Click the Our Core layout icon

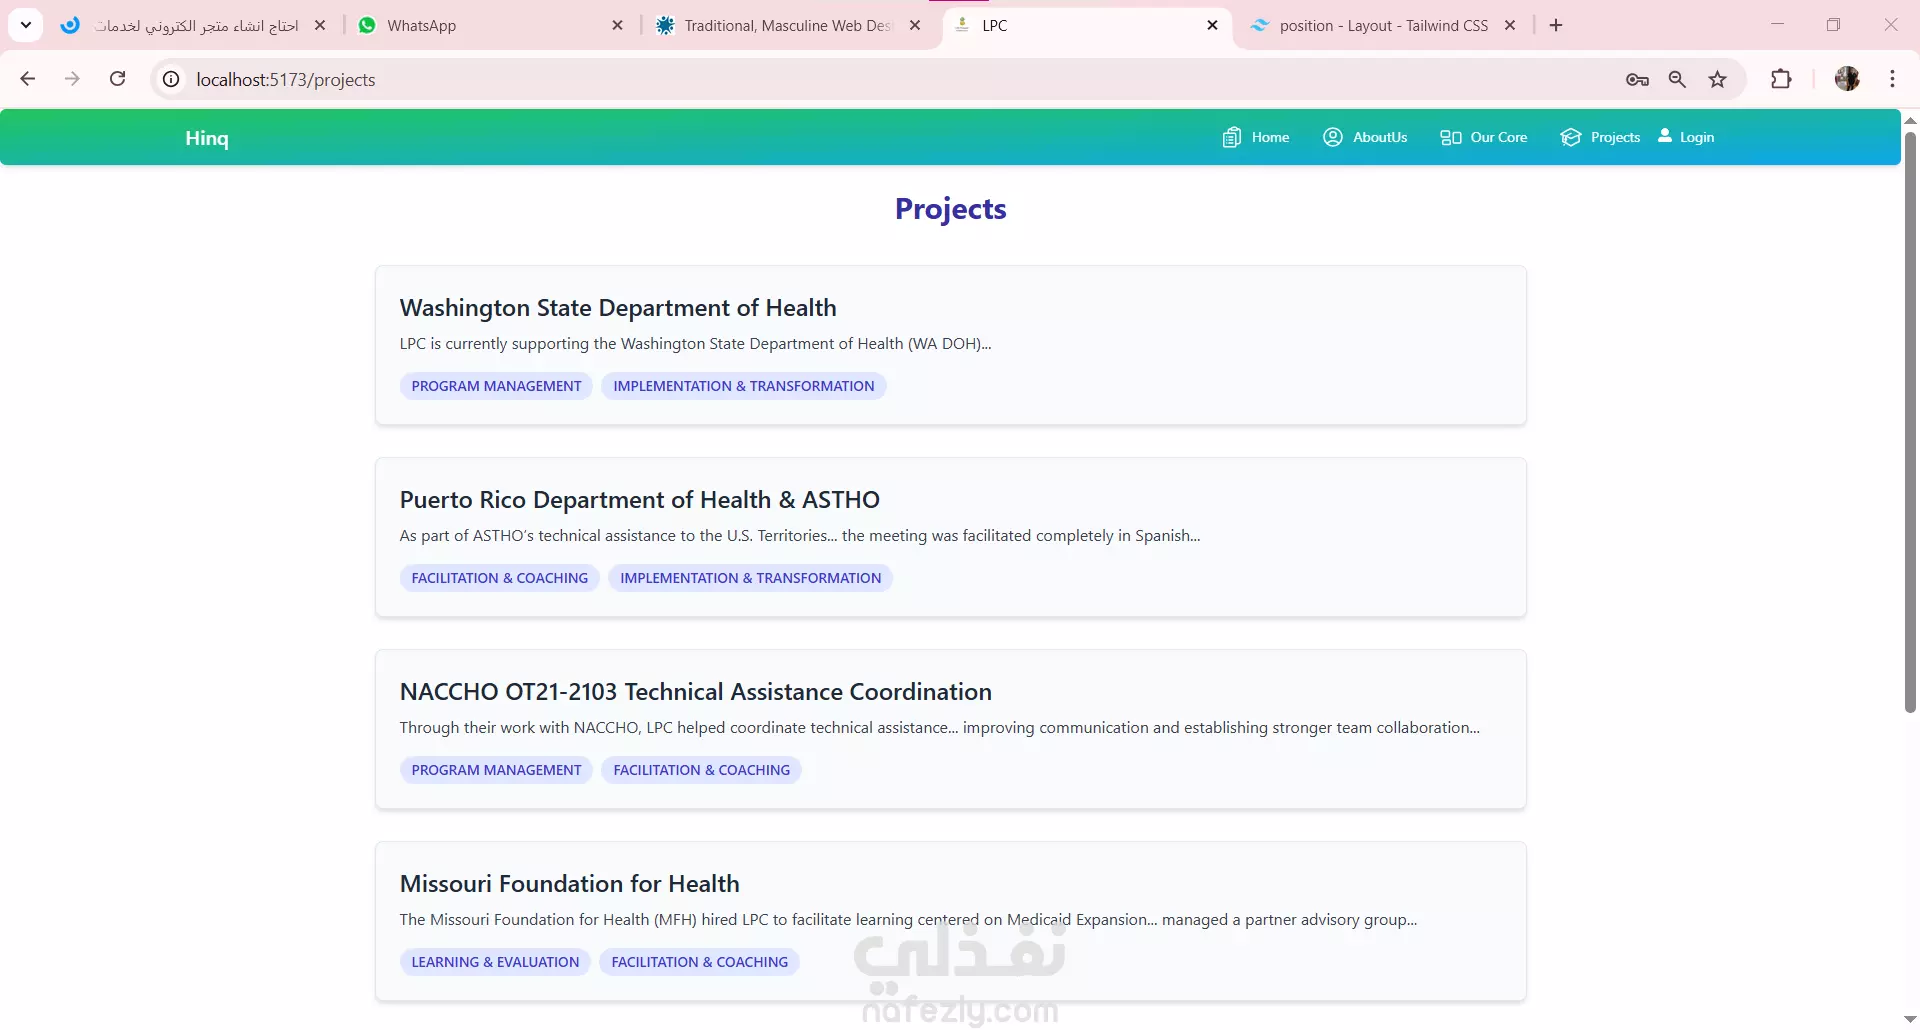(x=1451, y=137)
